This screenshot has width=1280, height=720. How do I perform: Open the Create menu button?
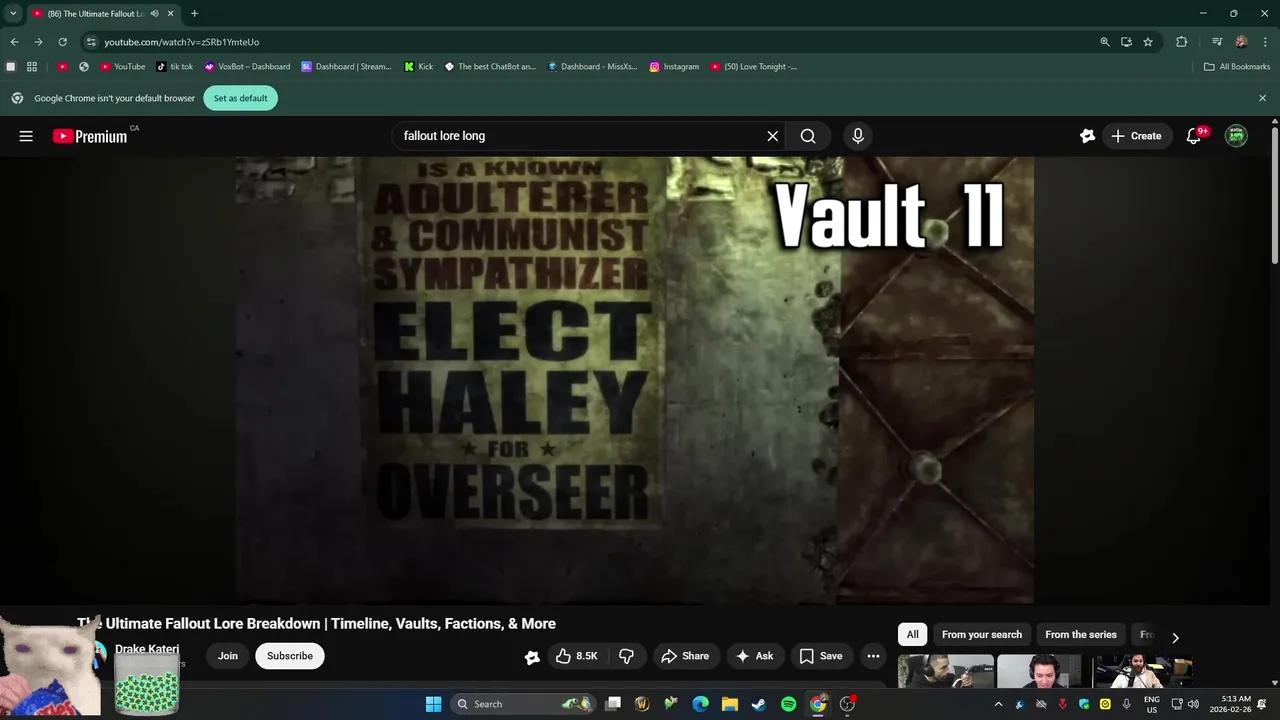[1136, 136]
